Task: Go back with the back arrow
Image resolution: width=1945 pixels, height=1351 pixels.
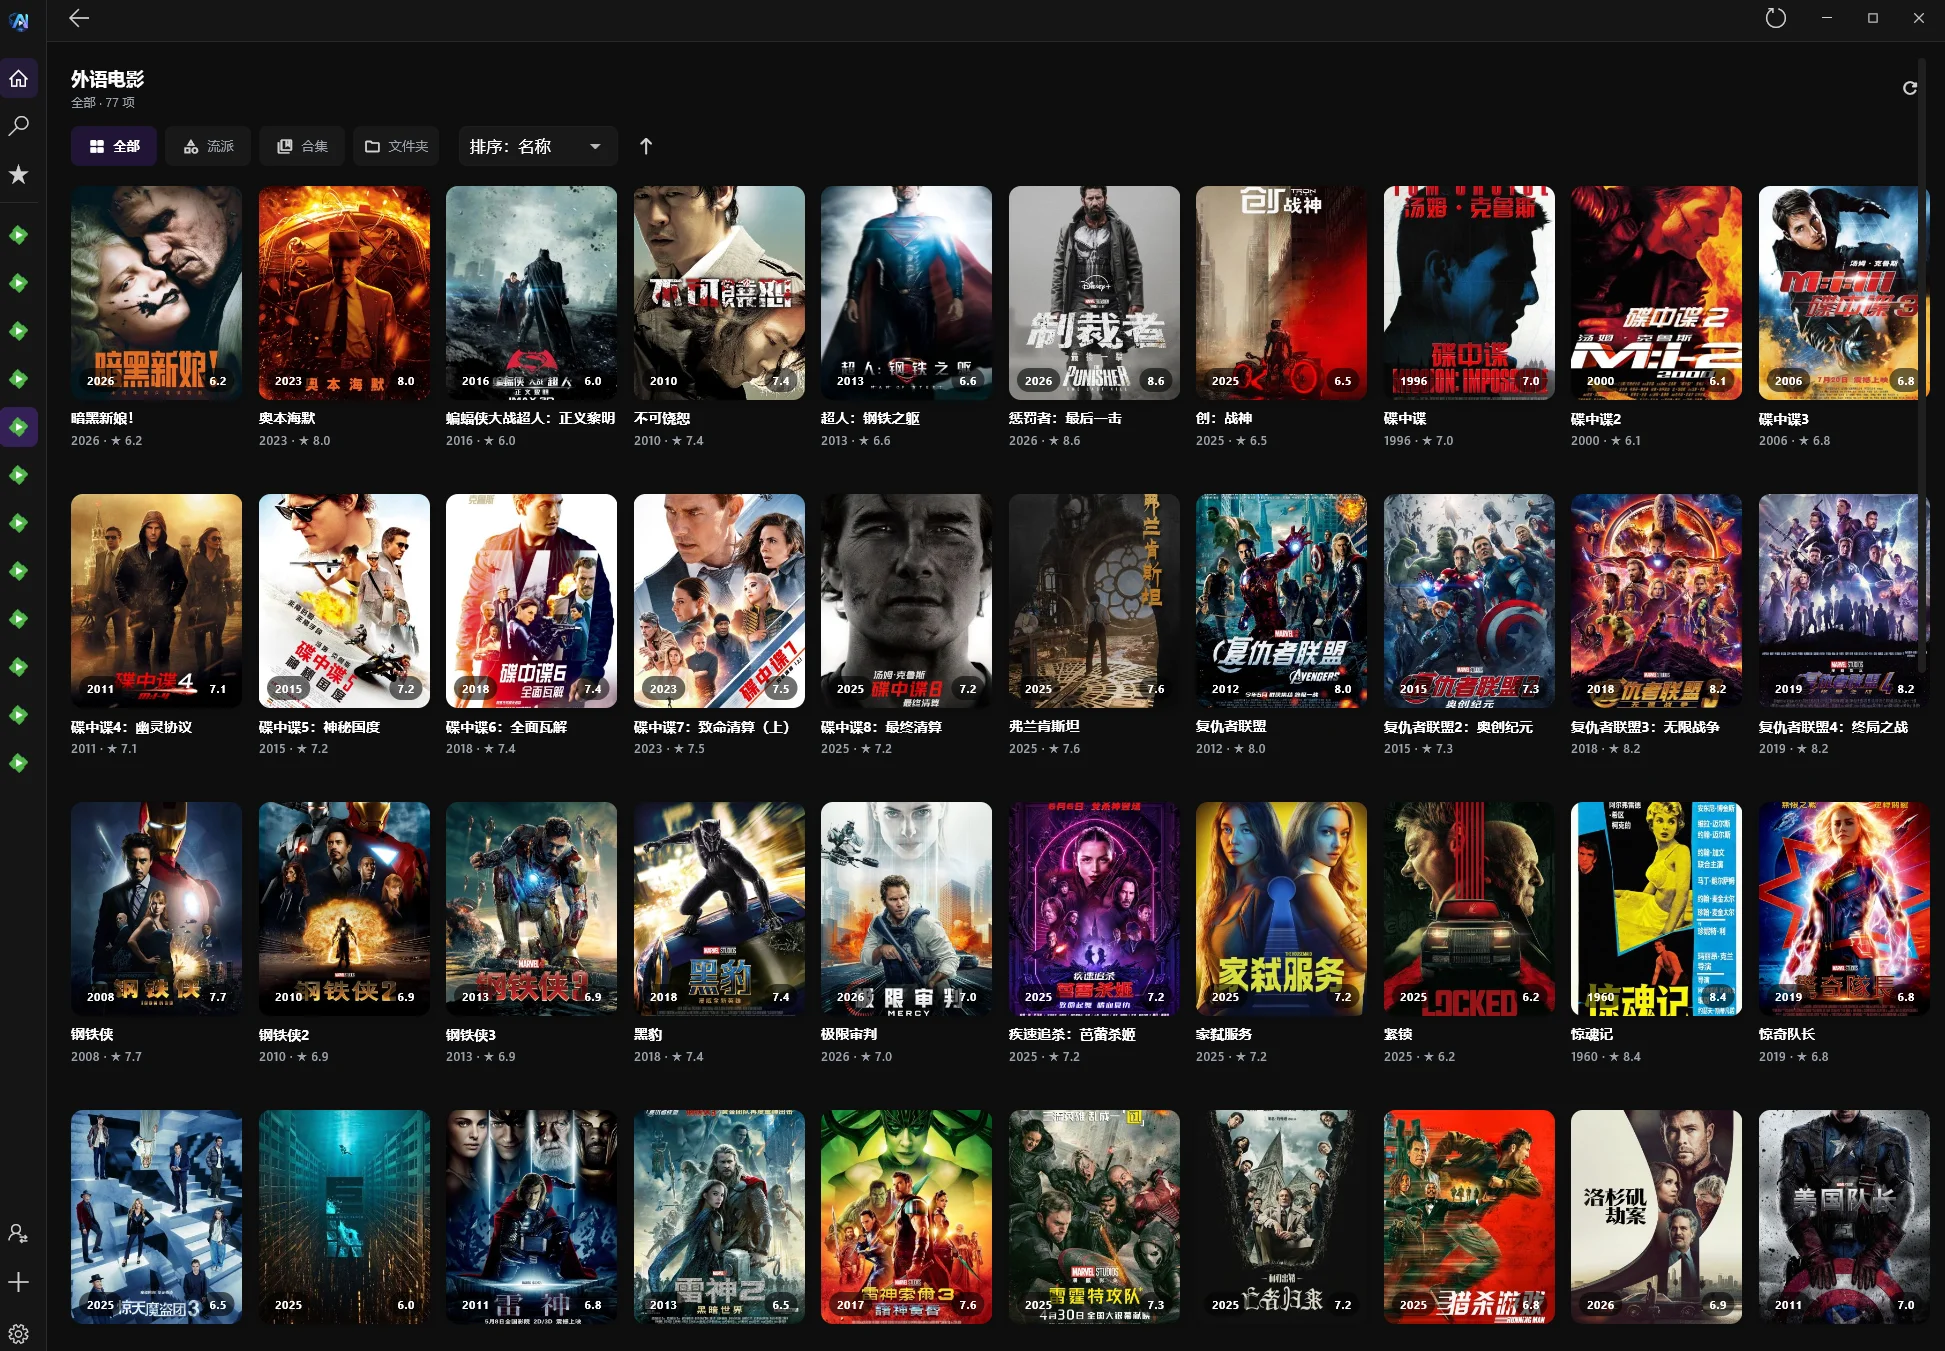Action: (79, 18)
